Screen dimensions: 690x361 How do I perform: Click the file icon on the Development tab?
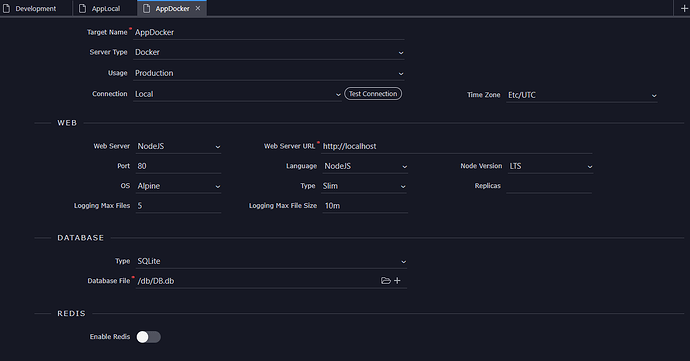point(6,8)
